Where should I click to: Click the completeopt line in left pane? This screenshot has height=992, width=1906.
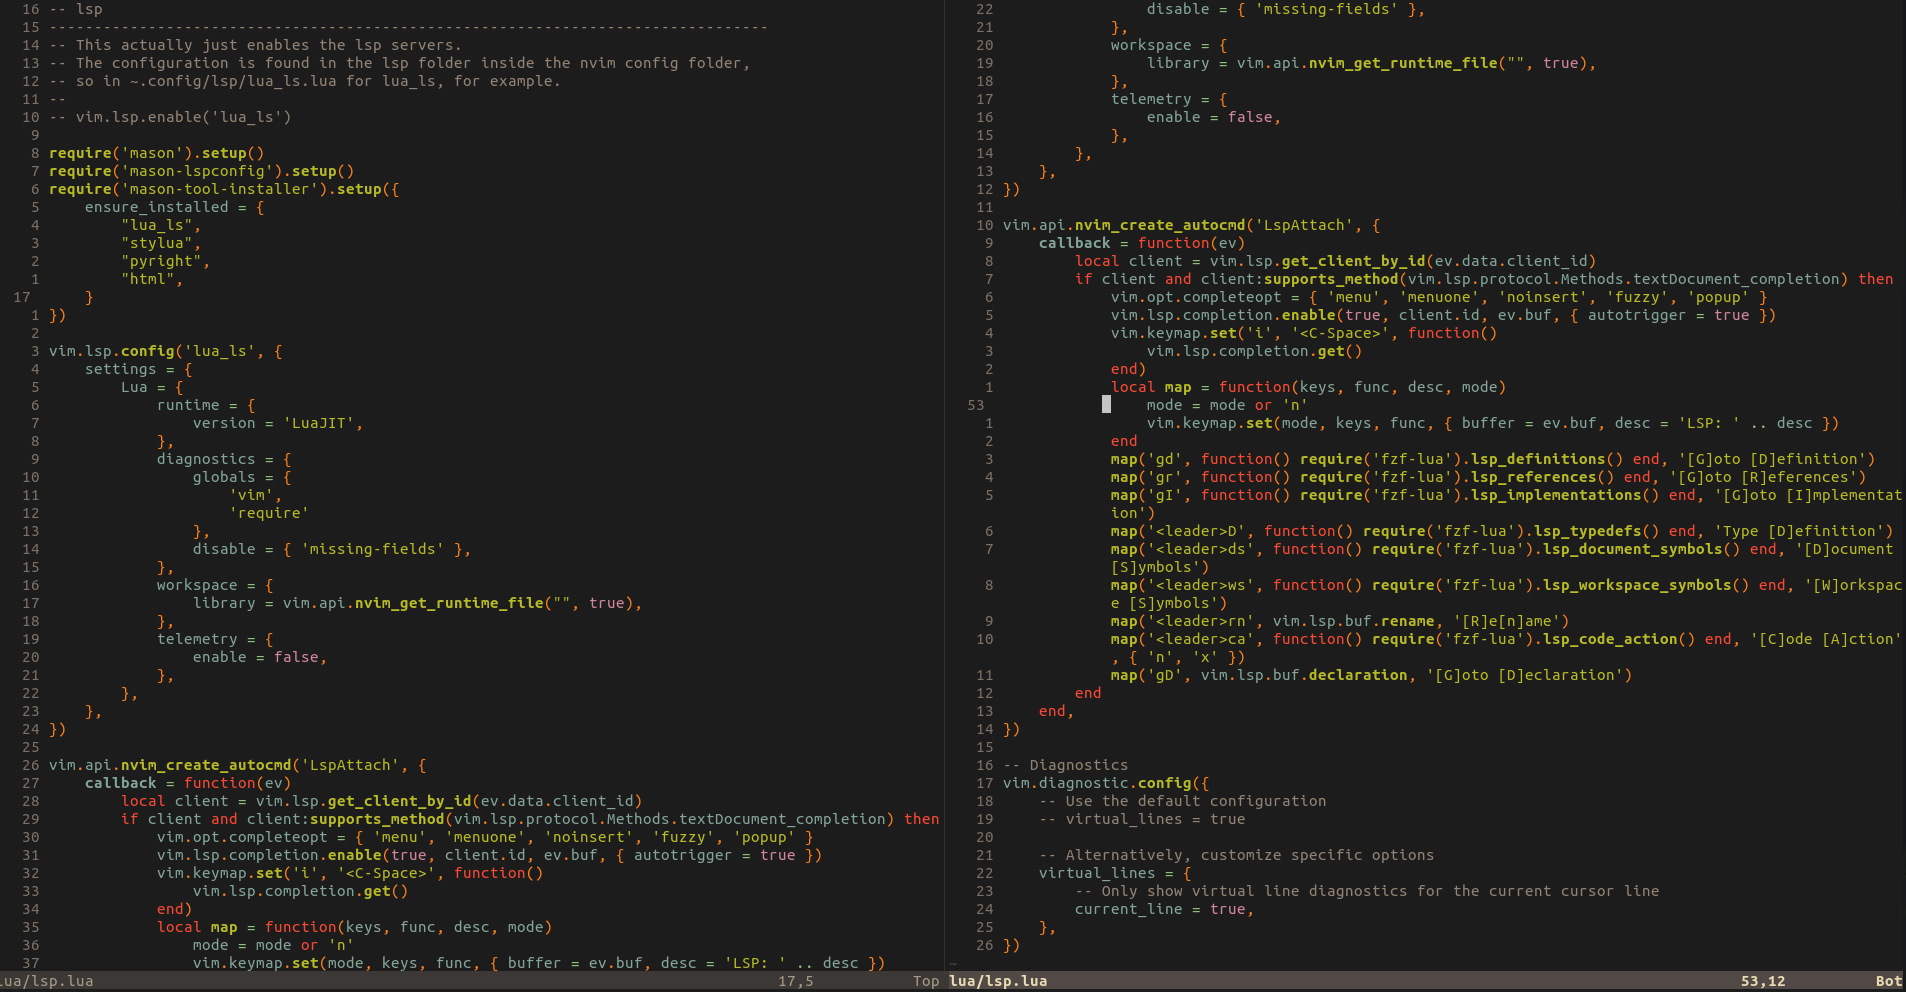tap(485, 837)
